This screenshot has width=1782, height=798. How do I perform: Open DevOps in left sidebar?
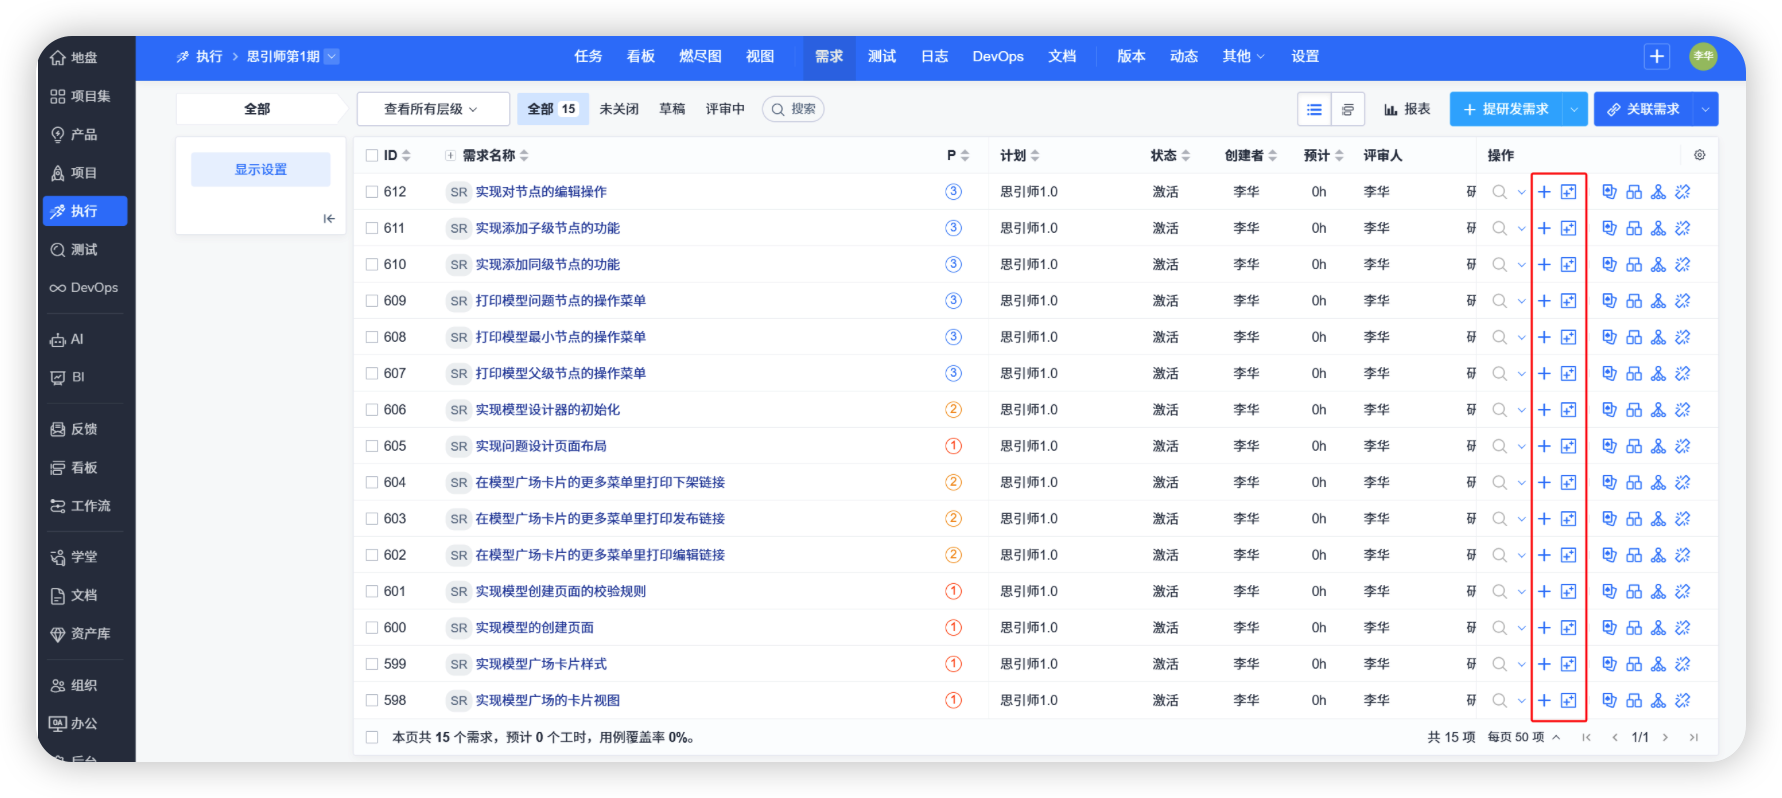(85, 288)
